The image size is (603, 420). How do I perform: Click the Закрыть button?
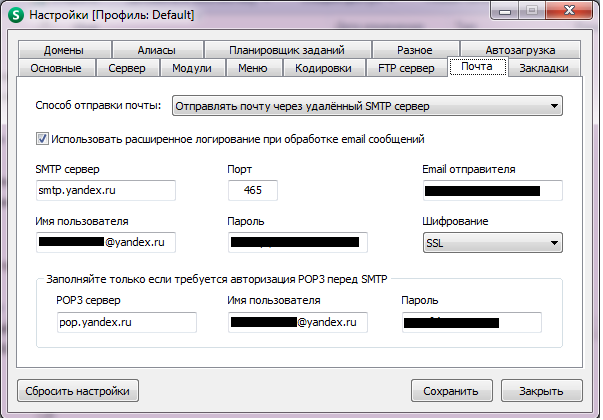[x=541, y=391]
